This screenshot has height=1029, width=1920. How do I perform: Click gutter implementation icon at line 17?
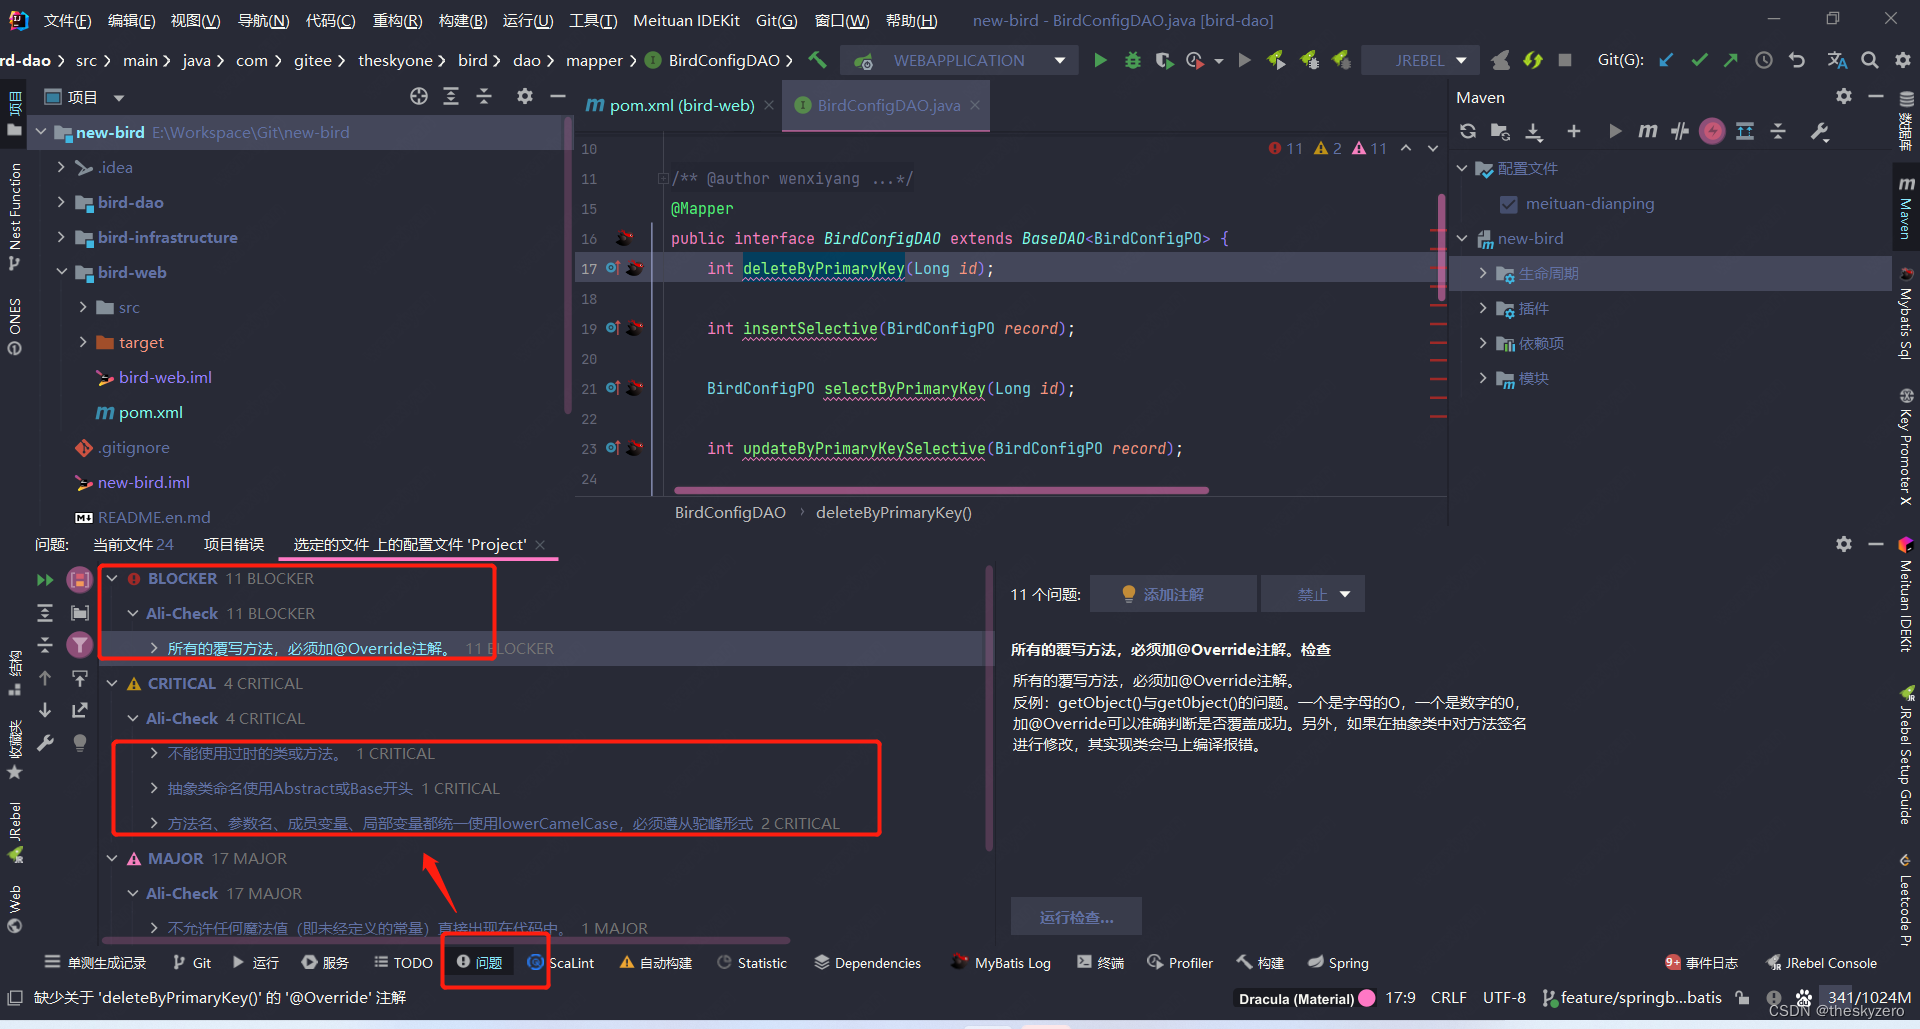coord(613,268)
